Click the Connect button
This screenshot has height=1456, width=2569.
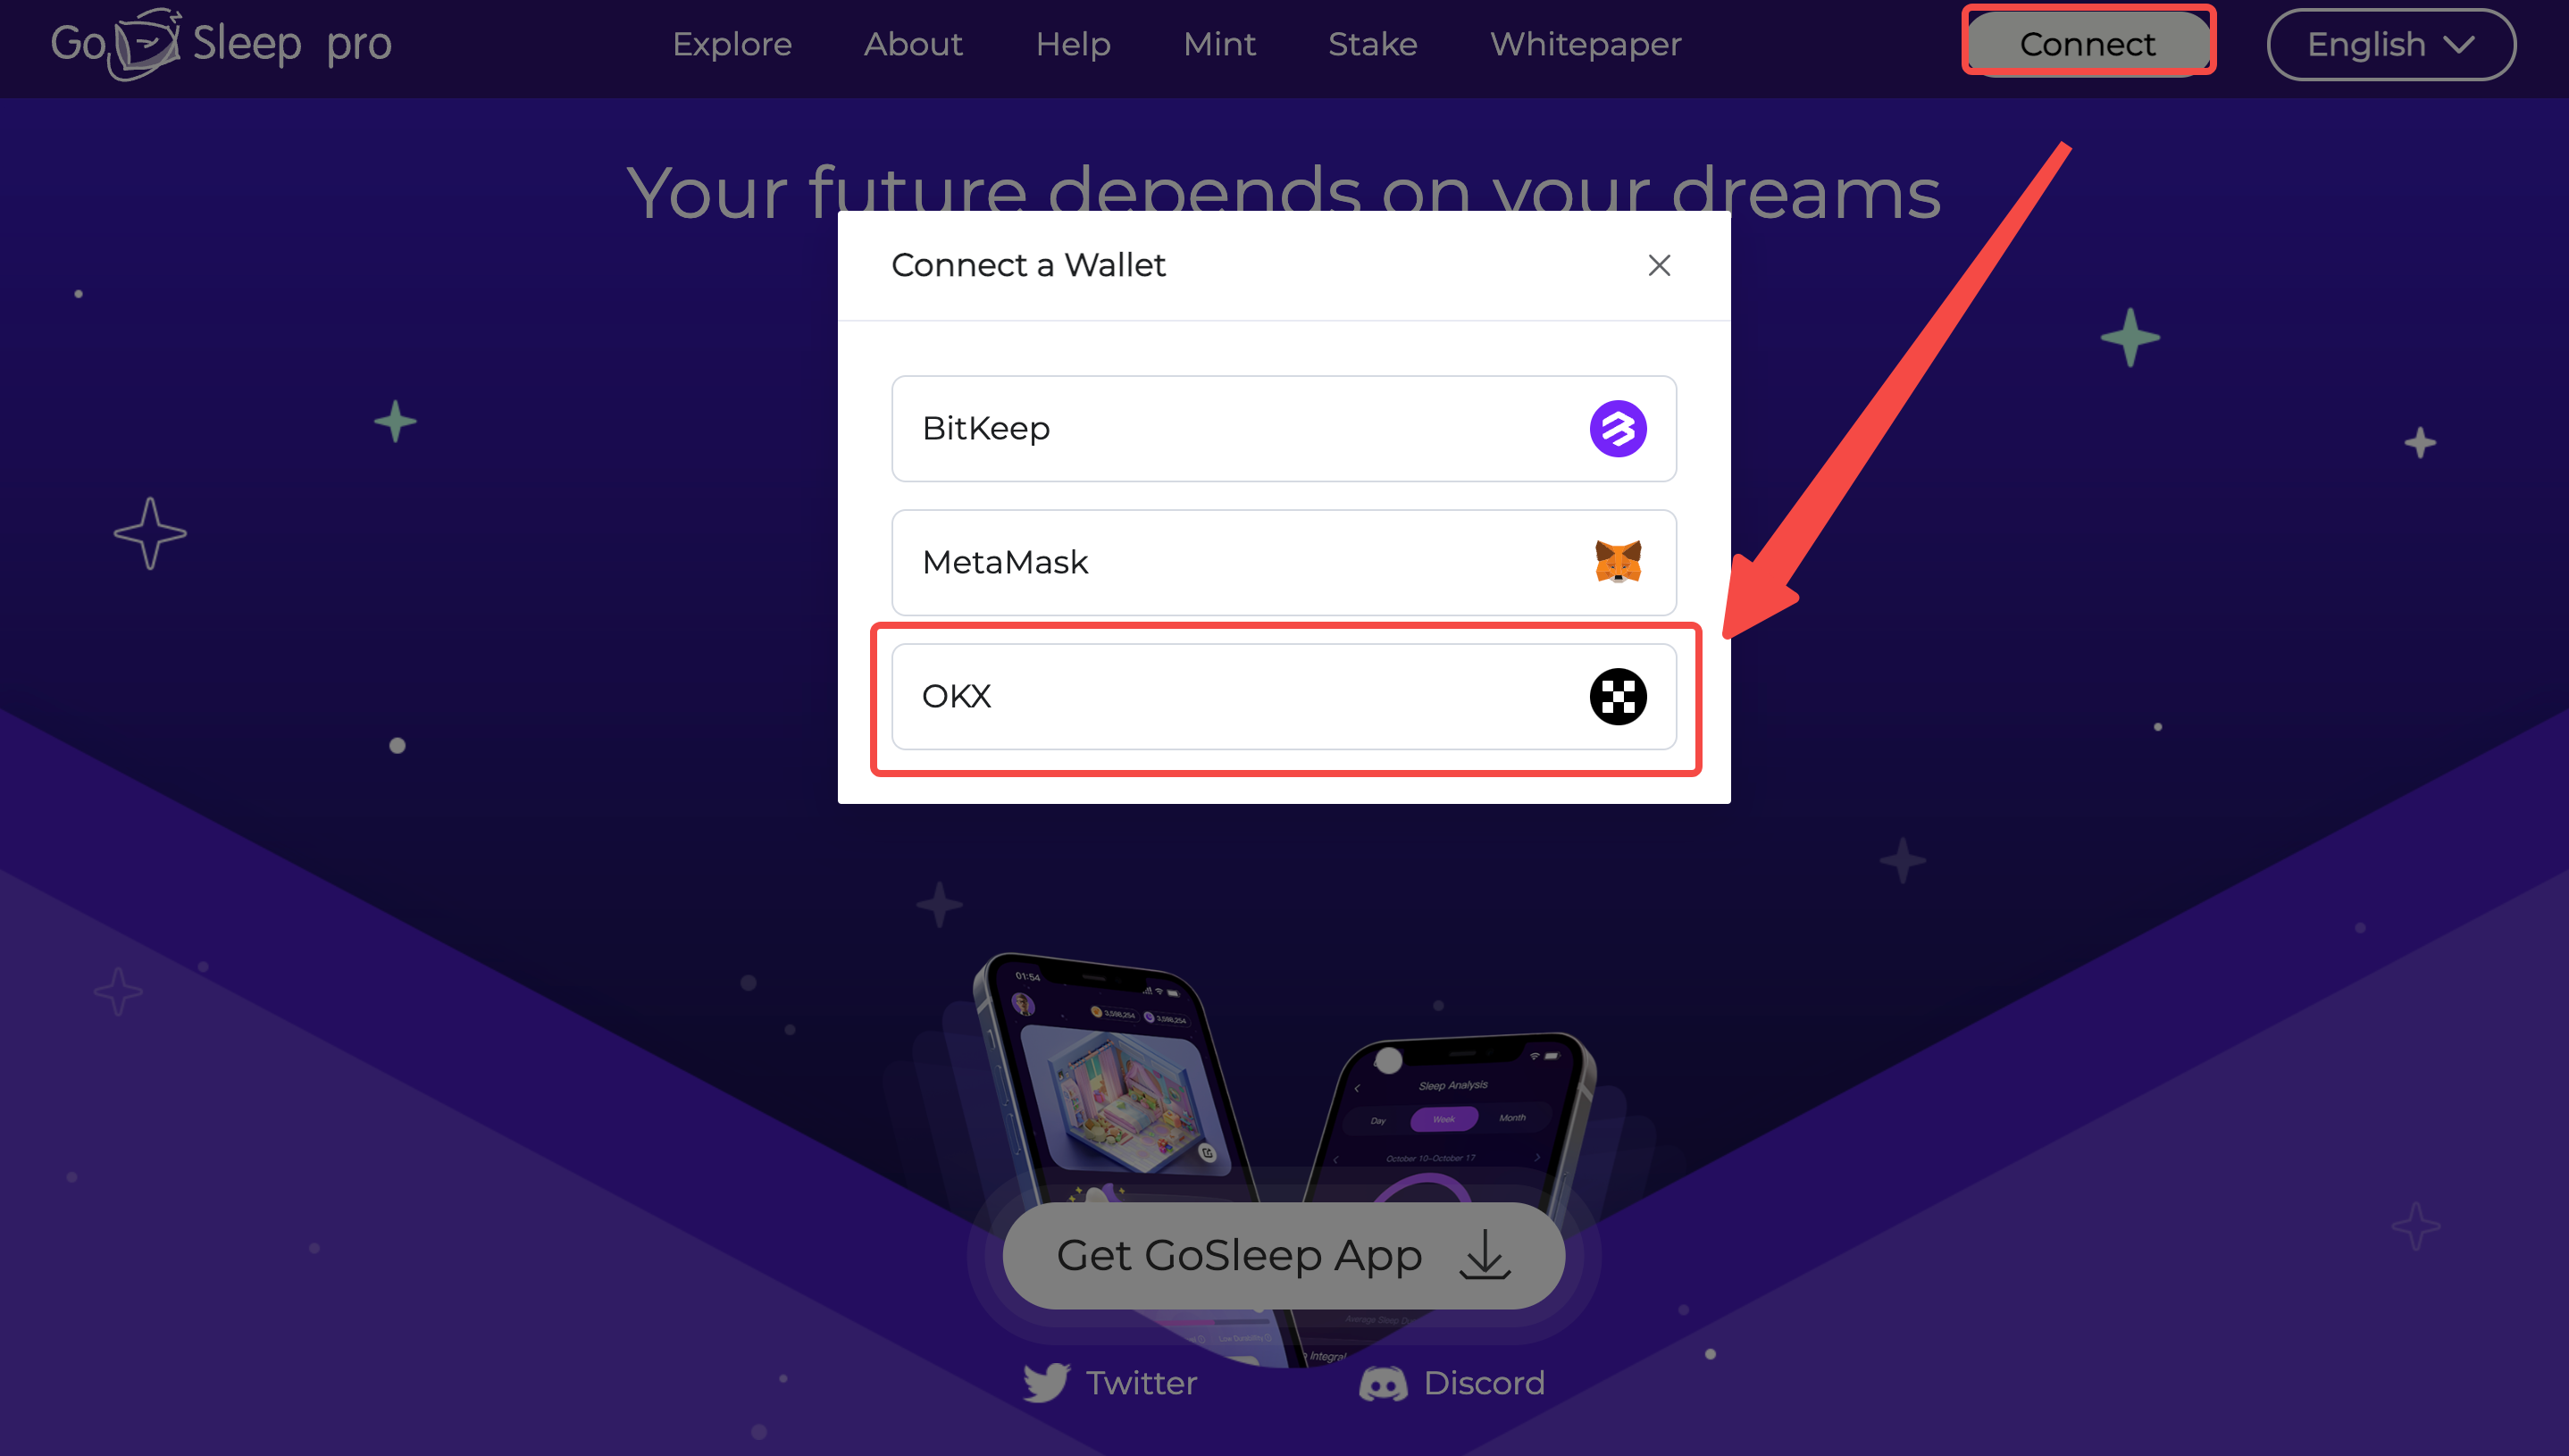[x=2088, y=43]
